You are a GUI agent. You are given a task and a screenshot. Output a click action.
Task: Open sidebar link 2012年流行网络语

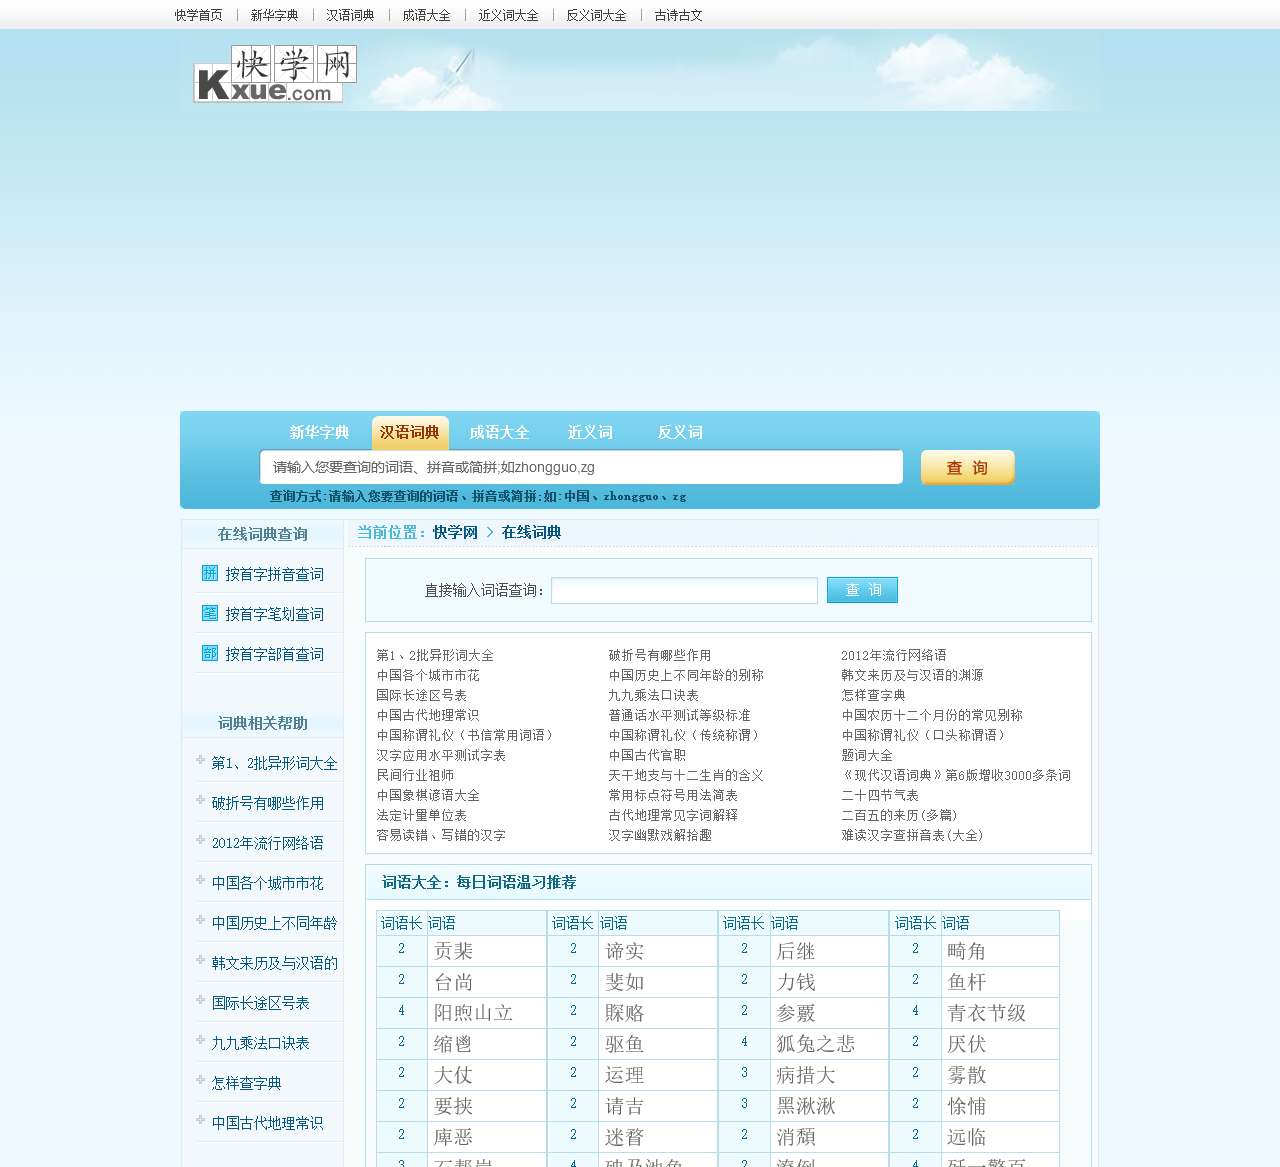click(x=267, y=843)
